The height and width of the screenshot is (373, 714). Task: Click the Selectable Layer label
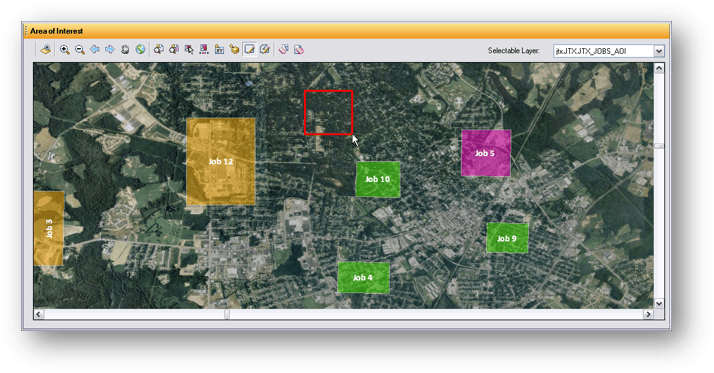point(513,51)
